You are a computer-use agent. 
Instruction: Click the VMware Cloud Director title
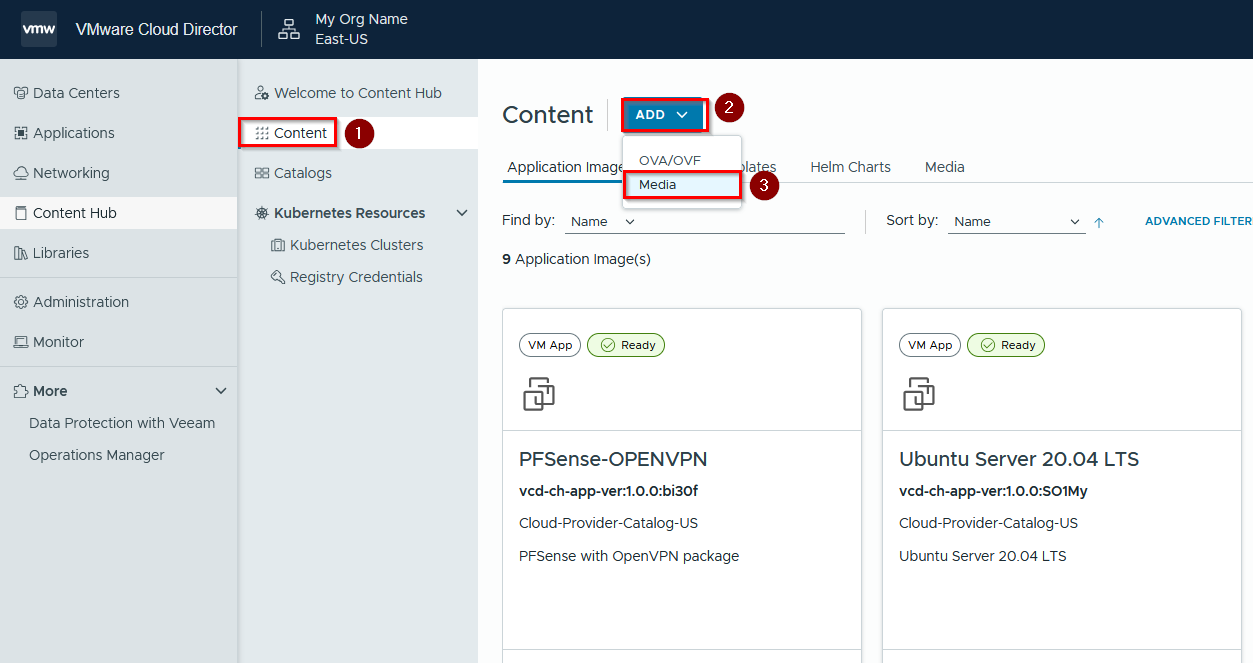[157, 29]
